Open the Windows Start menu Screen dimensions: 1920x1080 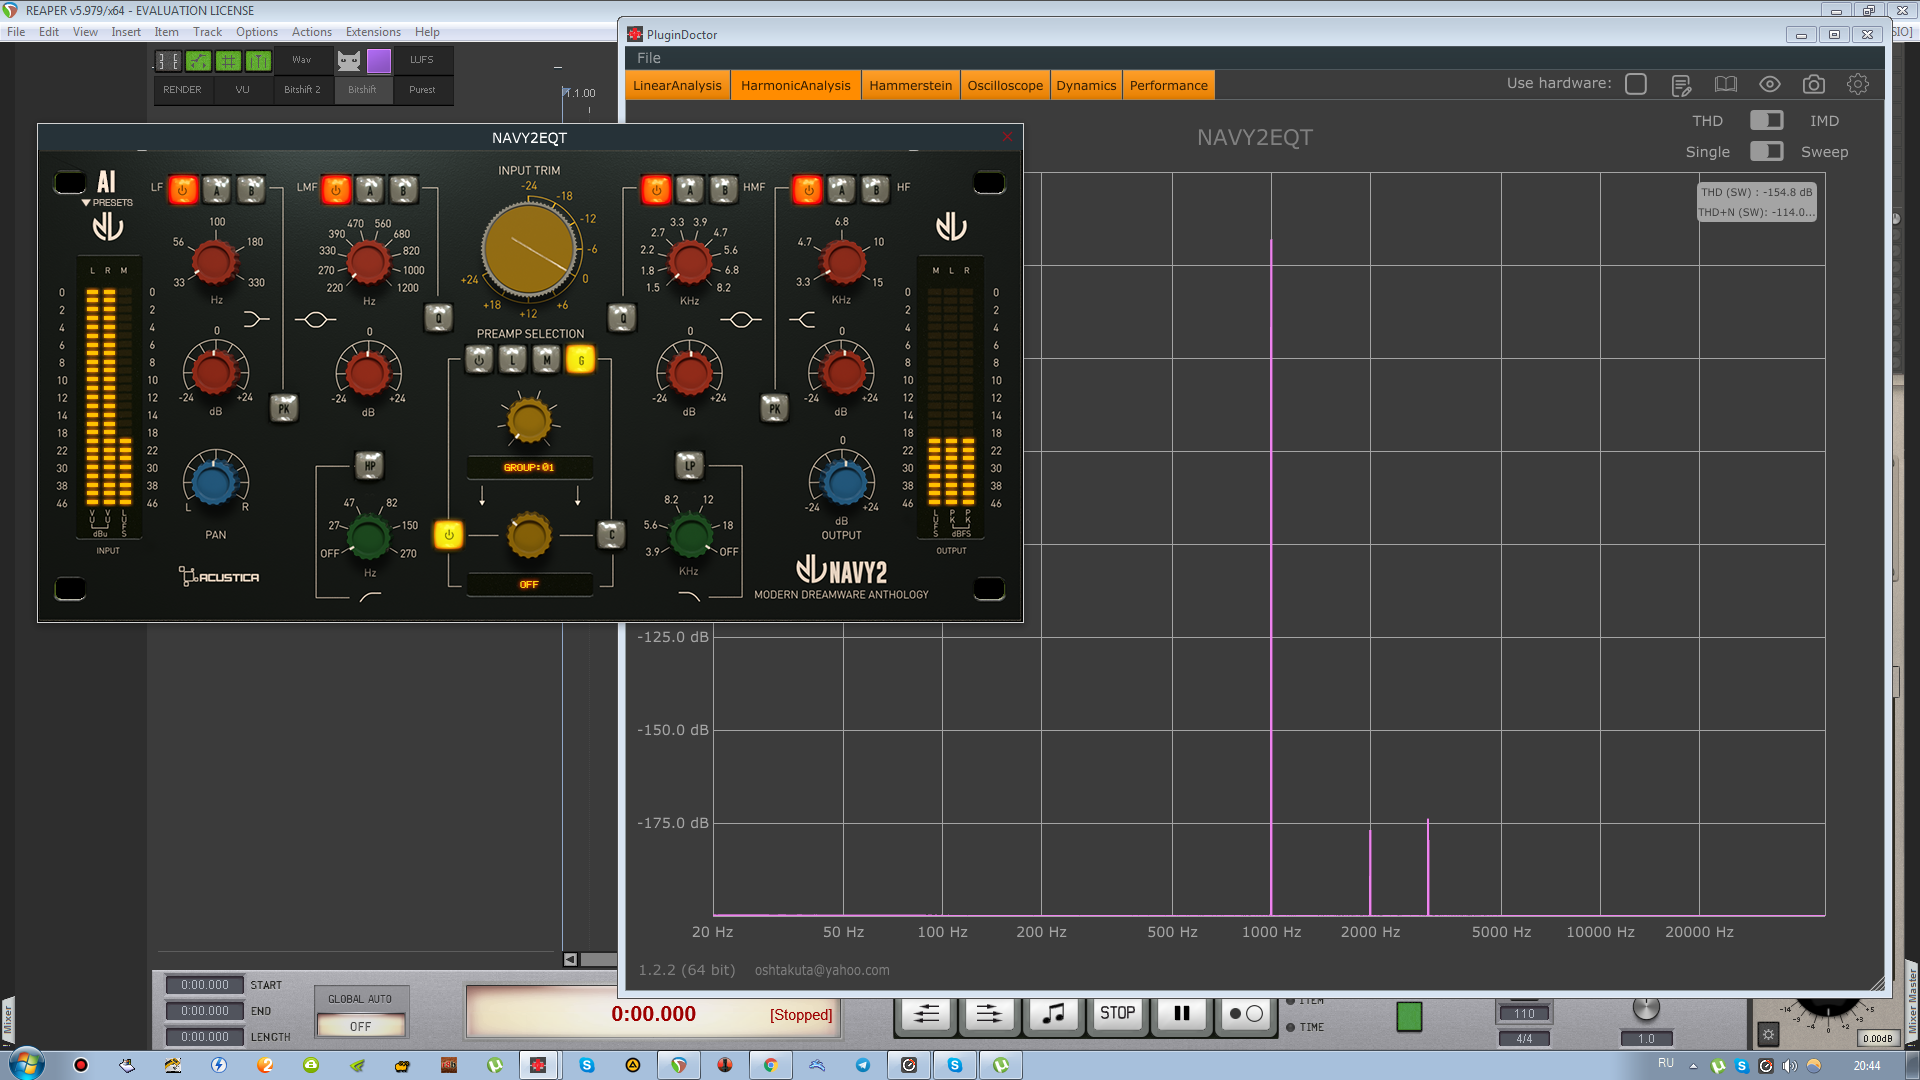pyautogui.click(x=27, y=1065)
